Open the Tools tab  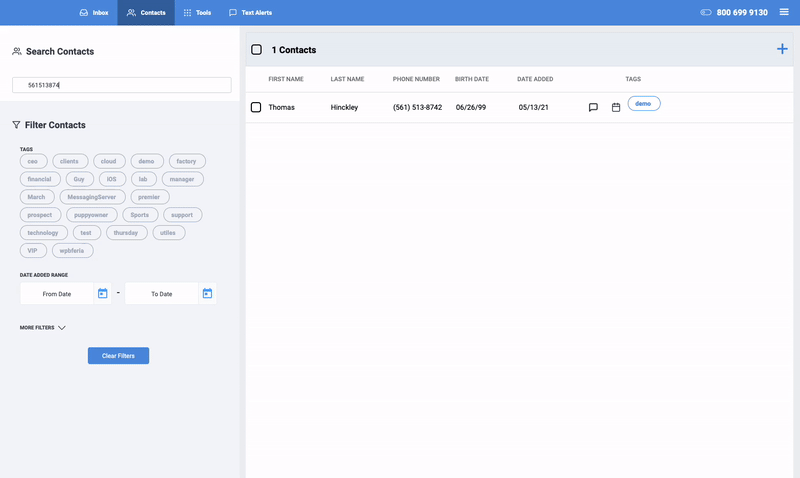point(197,12)
